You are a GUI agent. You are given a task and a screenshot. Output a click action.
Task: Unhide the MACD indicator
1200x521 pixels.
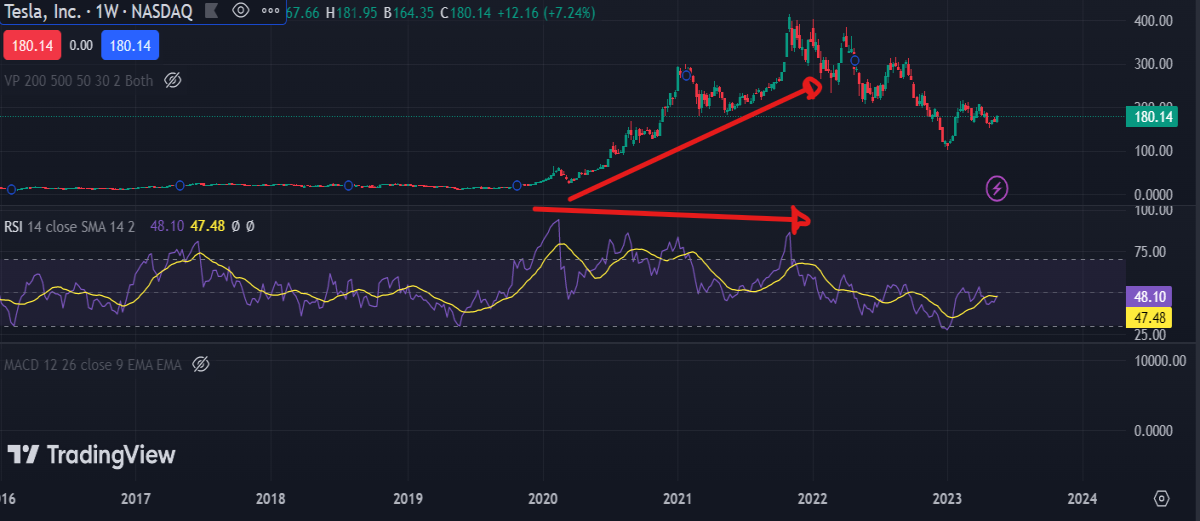click(x=200, y=365)
